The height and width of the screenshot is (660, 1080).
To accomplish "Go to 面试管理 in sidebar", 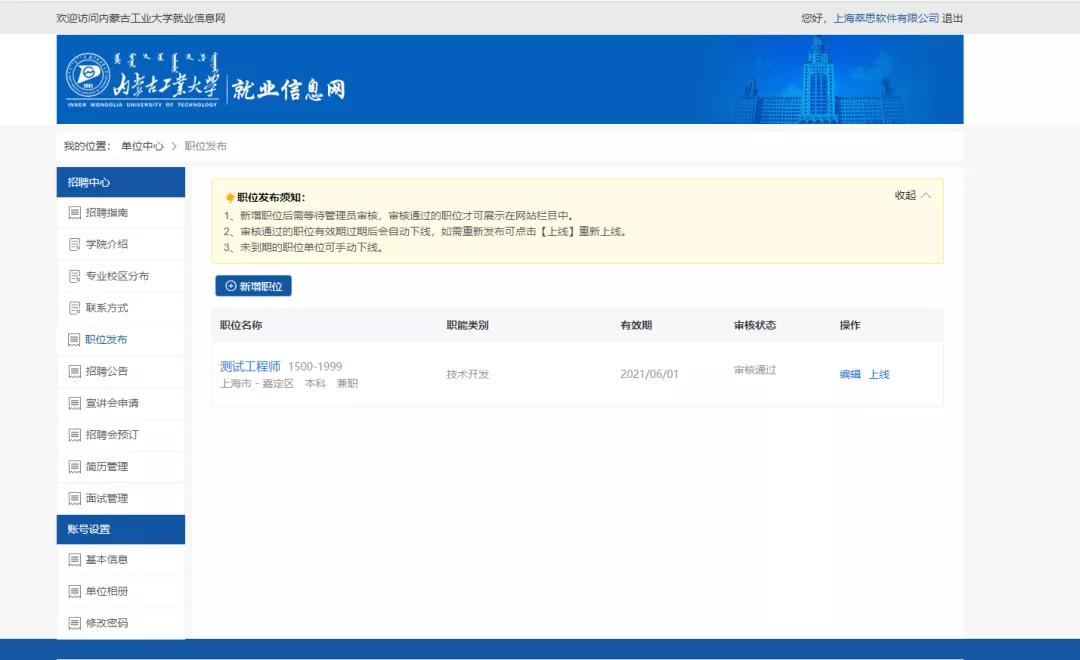I will pyautogui.click(x=106, y=498).
